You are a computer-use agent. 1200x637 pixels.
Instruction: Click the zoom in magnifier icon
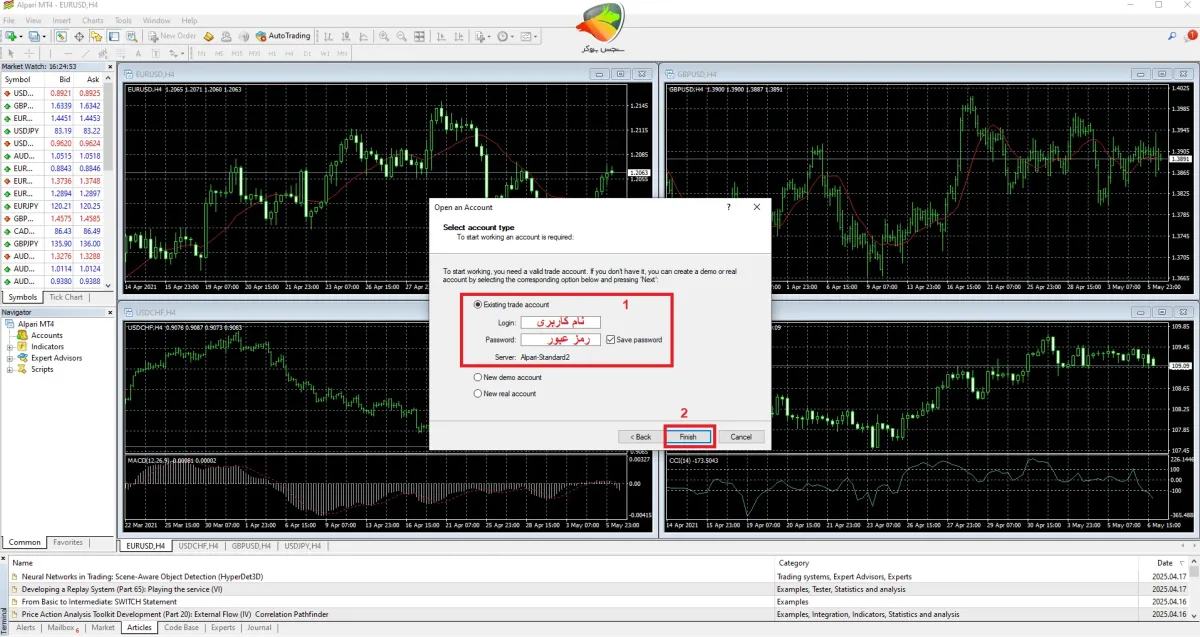(x=383, y=36)
